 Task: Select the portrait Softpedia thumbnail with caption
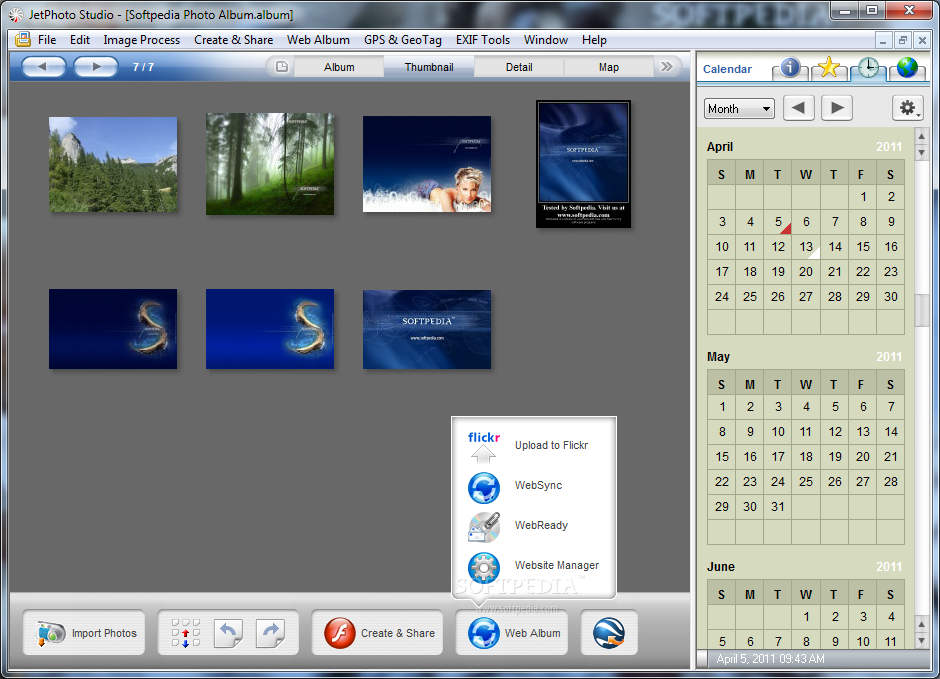coord(583,164)
